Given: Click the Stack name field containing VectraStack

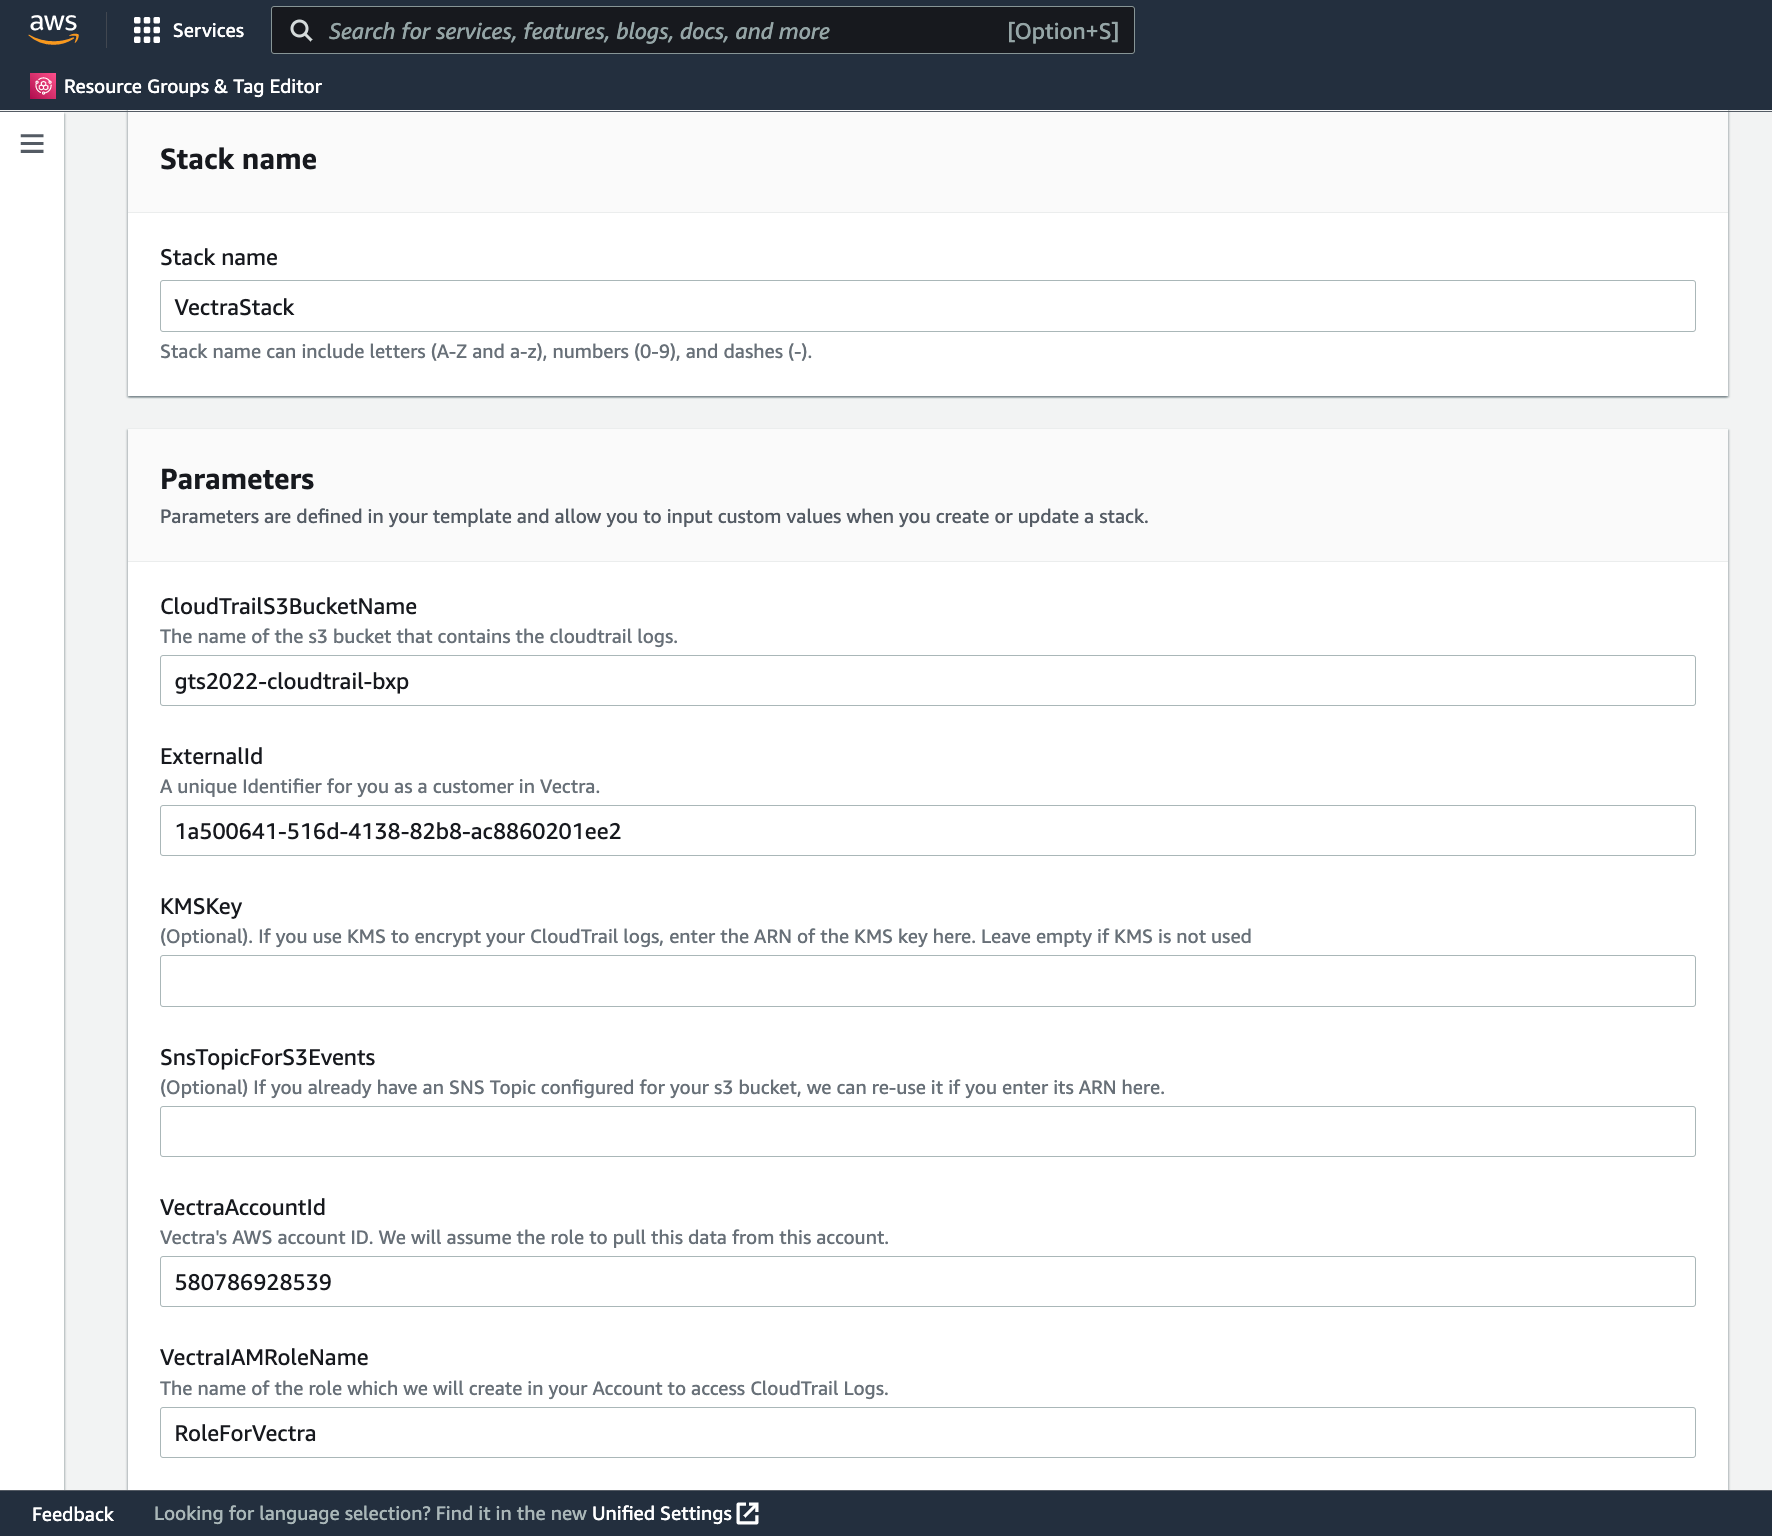Looking at the screenshot, I should [927, 306].
